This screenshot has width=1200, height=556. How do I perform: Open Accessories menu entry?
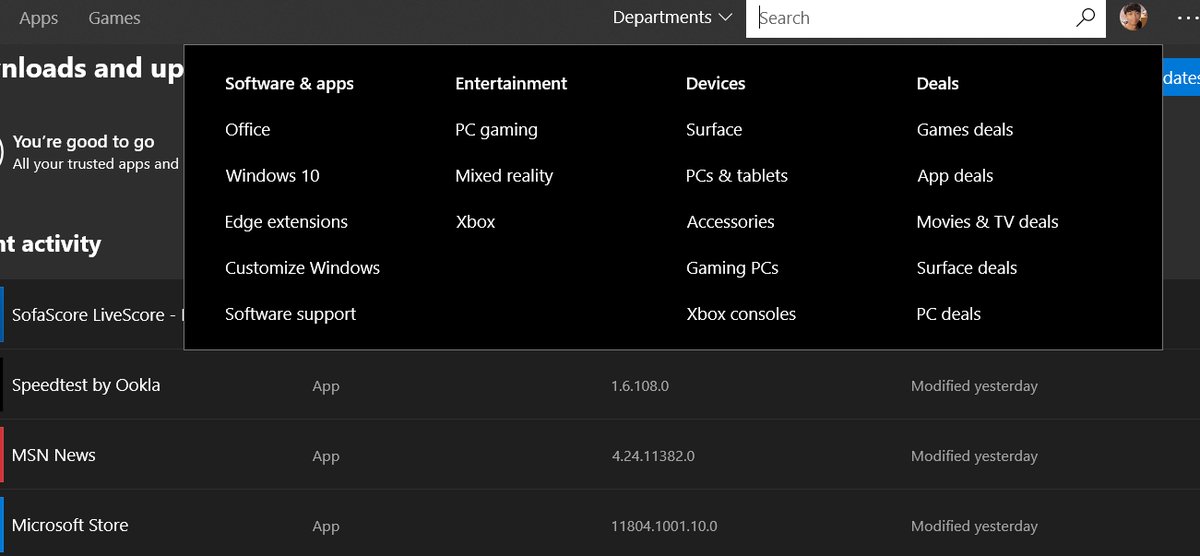click(x=730, y=222)
